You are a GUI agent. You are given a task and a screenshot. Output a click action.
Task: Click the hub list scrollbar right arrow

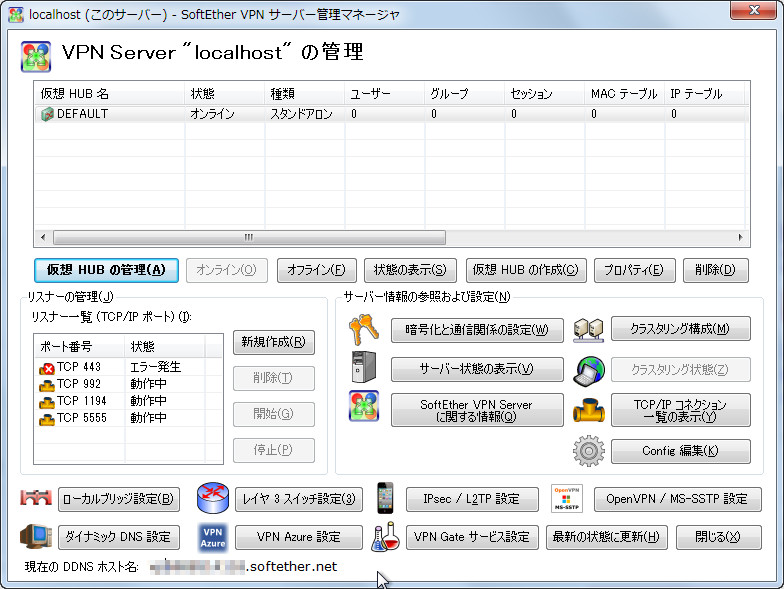coord(740,238)
